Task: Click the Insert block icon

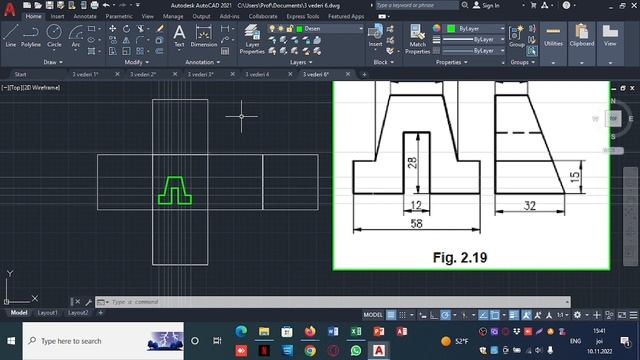Action: tap(375, 36)
